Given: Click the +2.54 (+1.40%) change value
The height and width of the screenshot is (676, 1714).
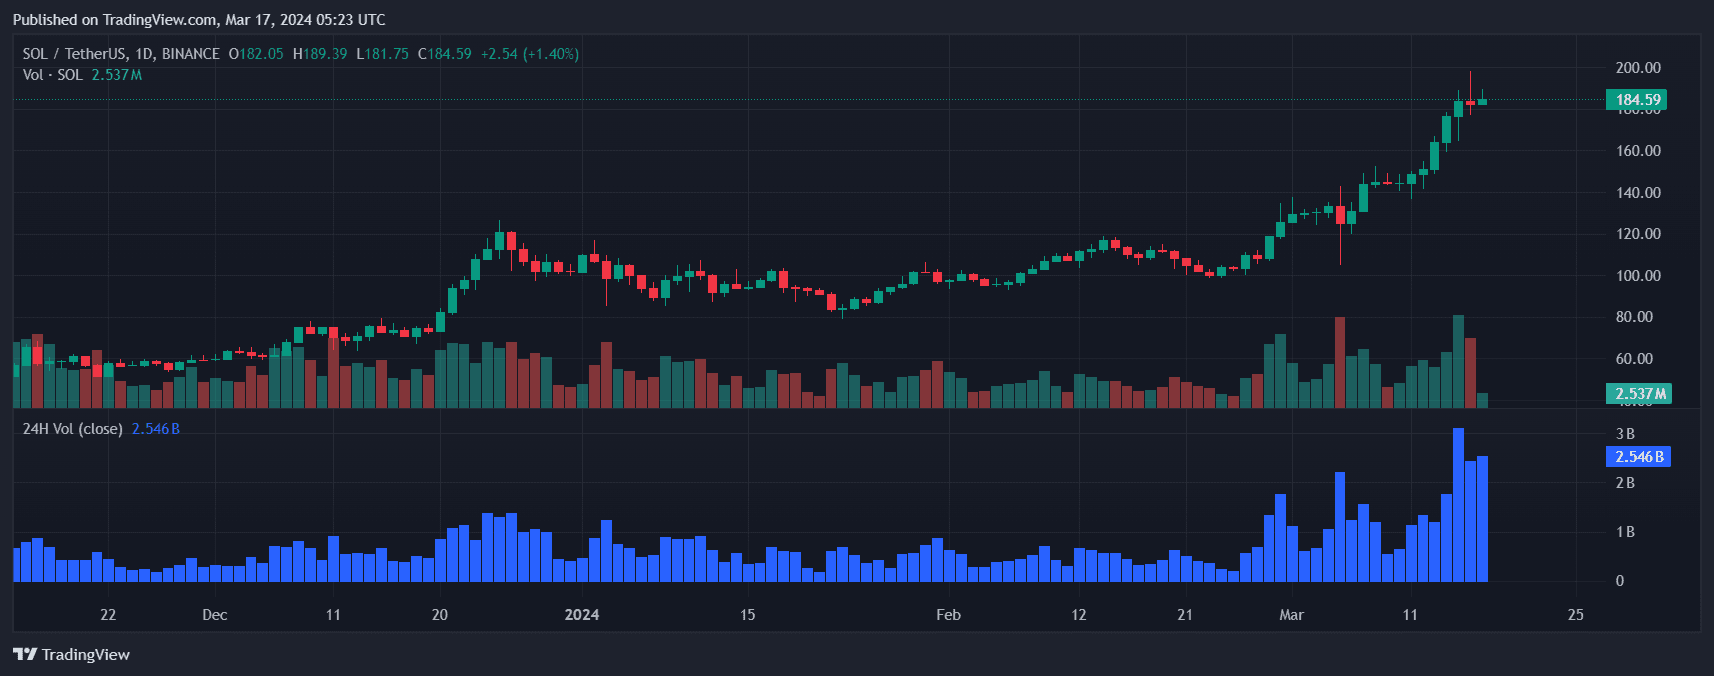Looking at the screenshot, I should pyautogui.click(x=529, y=54).
